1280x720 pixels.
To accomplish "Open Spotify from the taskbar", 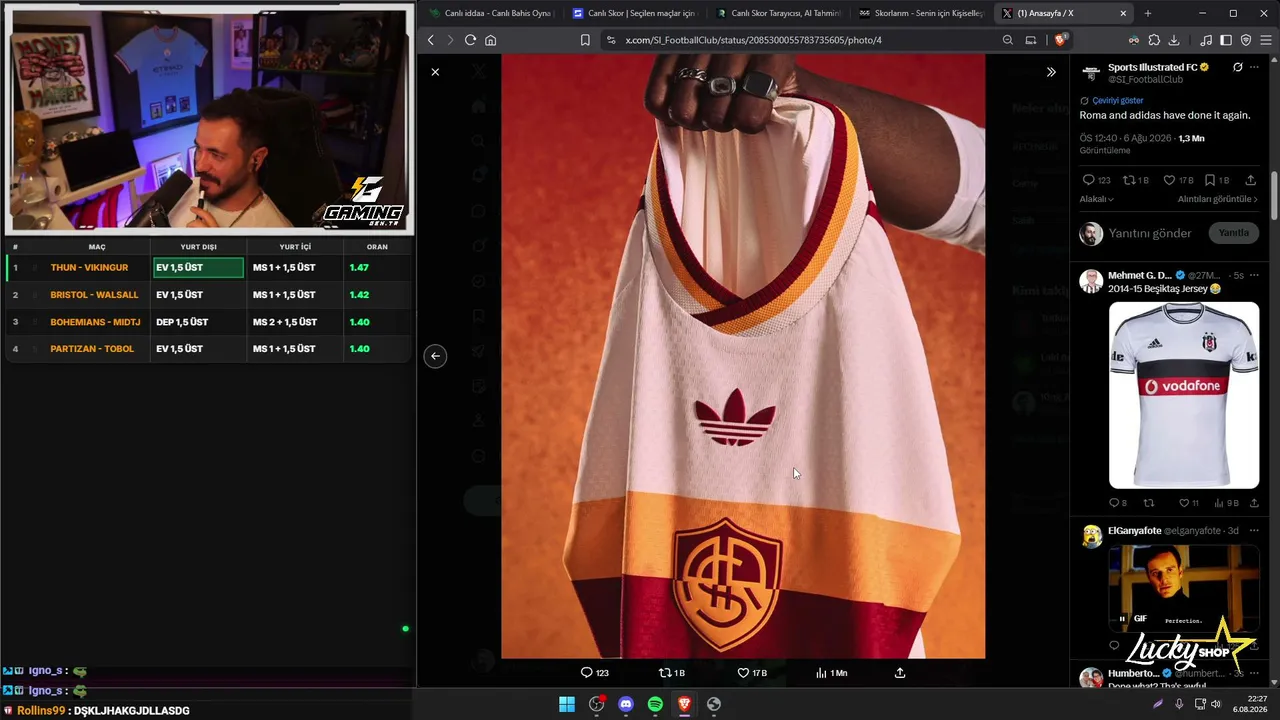I will click(x=655, y=704).
